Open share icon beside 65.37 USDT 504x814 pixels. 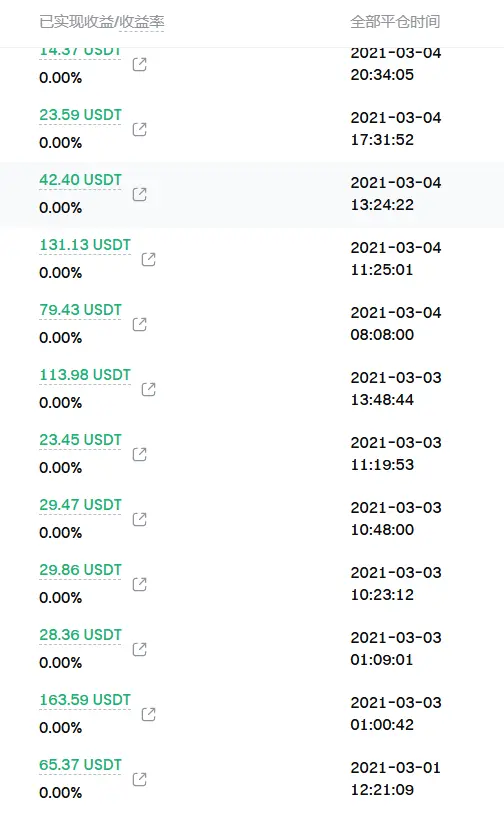pos(140,779)
